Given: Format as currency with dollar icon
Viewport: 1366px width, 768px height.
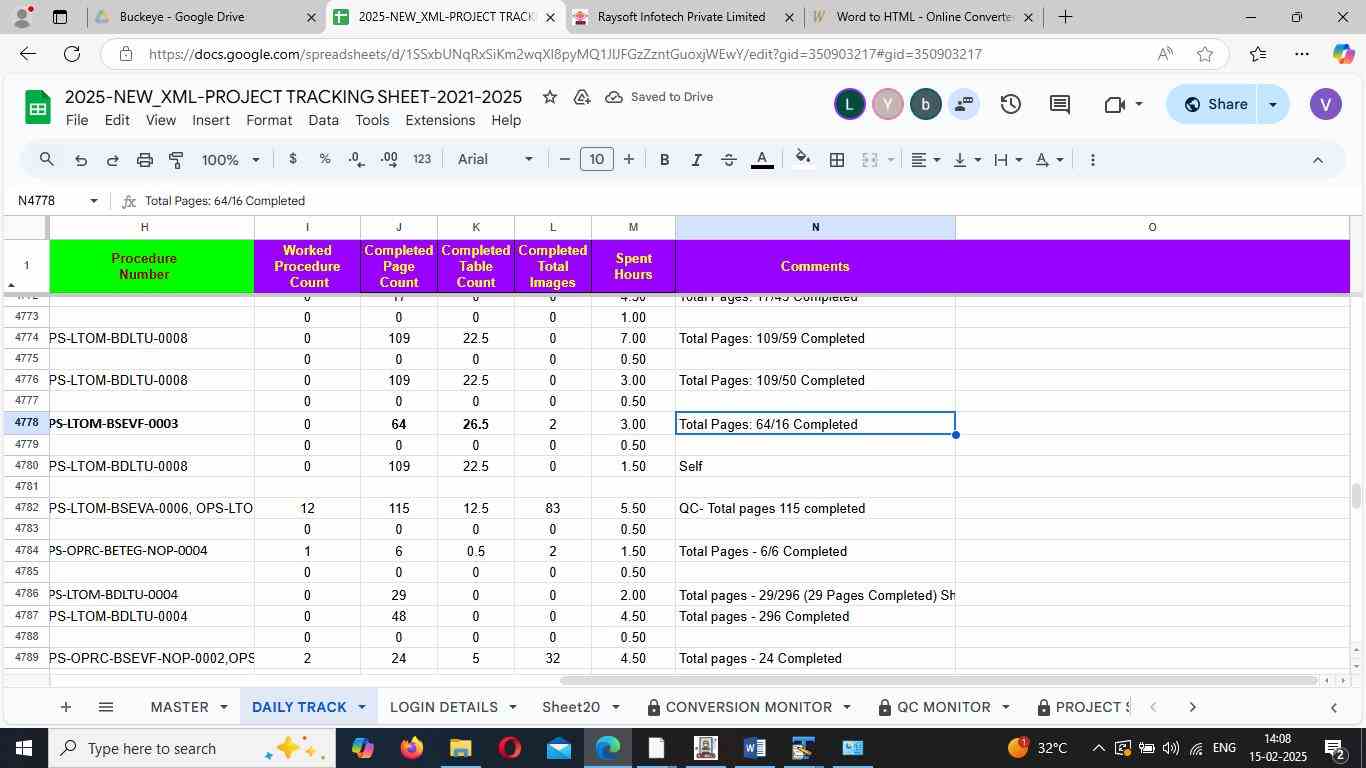Looking at the screenshot, I should (292, 160).
